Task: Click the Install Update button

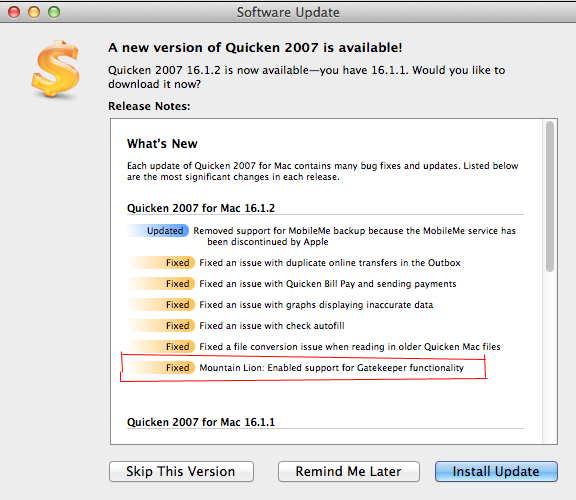Action: point(496,471)
